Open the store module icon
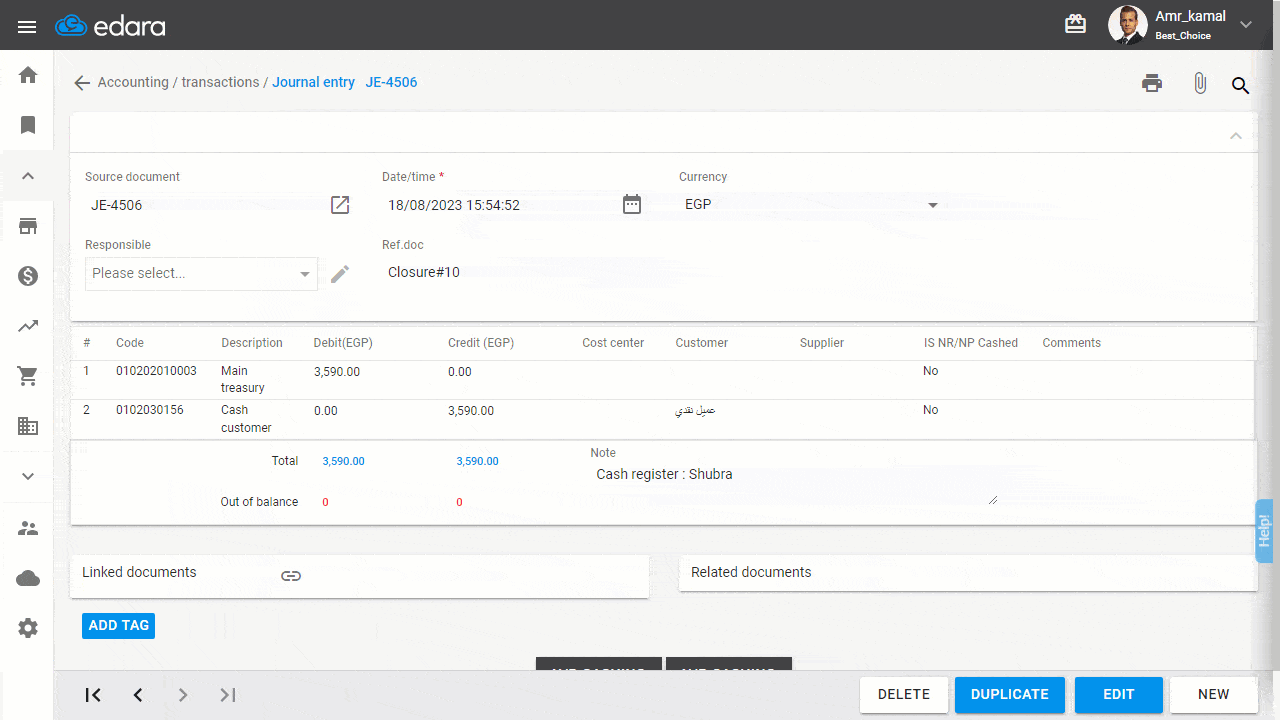1280x720 pixels. point(28,226)
